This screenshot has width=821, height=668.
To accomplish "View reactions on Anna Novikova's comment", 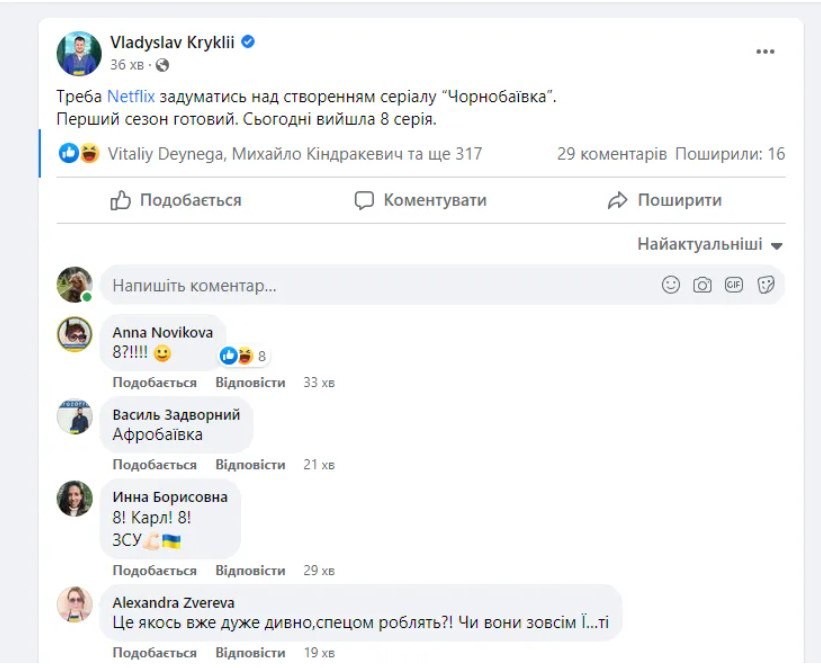I will click(x=243, y=356).
